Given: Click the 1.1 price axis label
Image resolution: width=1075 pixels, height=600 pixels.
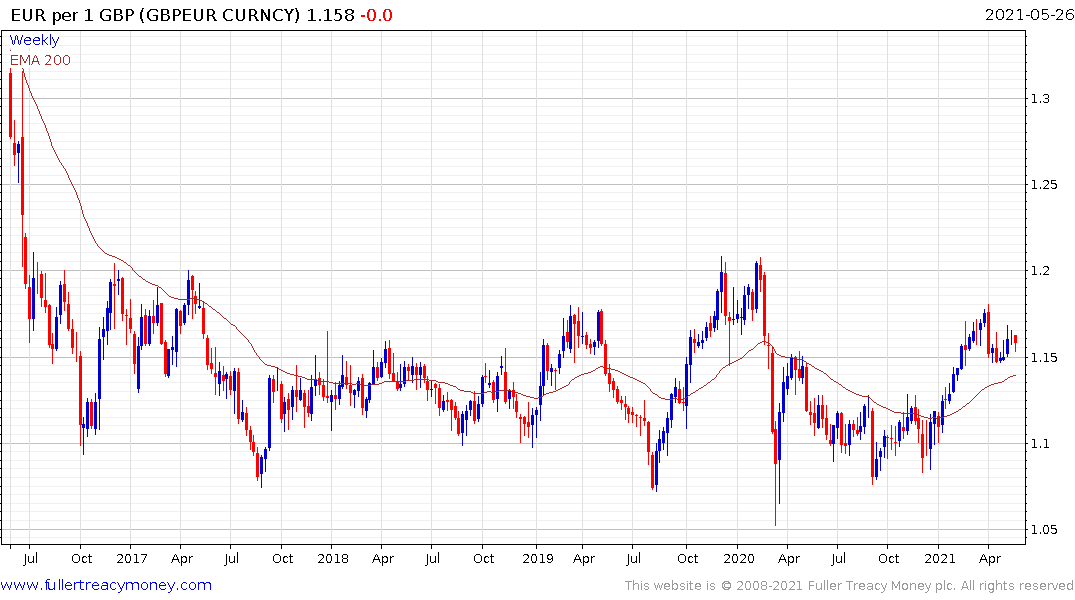Looking at the screenshot, I should [x=1040, y=444].
